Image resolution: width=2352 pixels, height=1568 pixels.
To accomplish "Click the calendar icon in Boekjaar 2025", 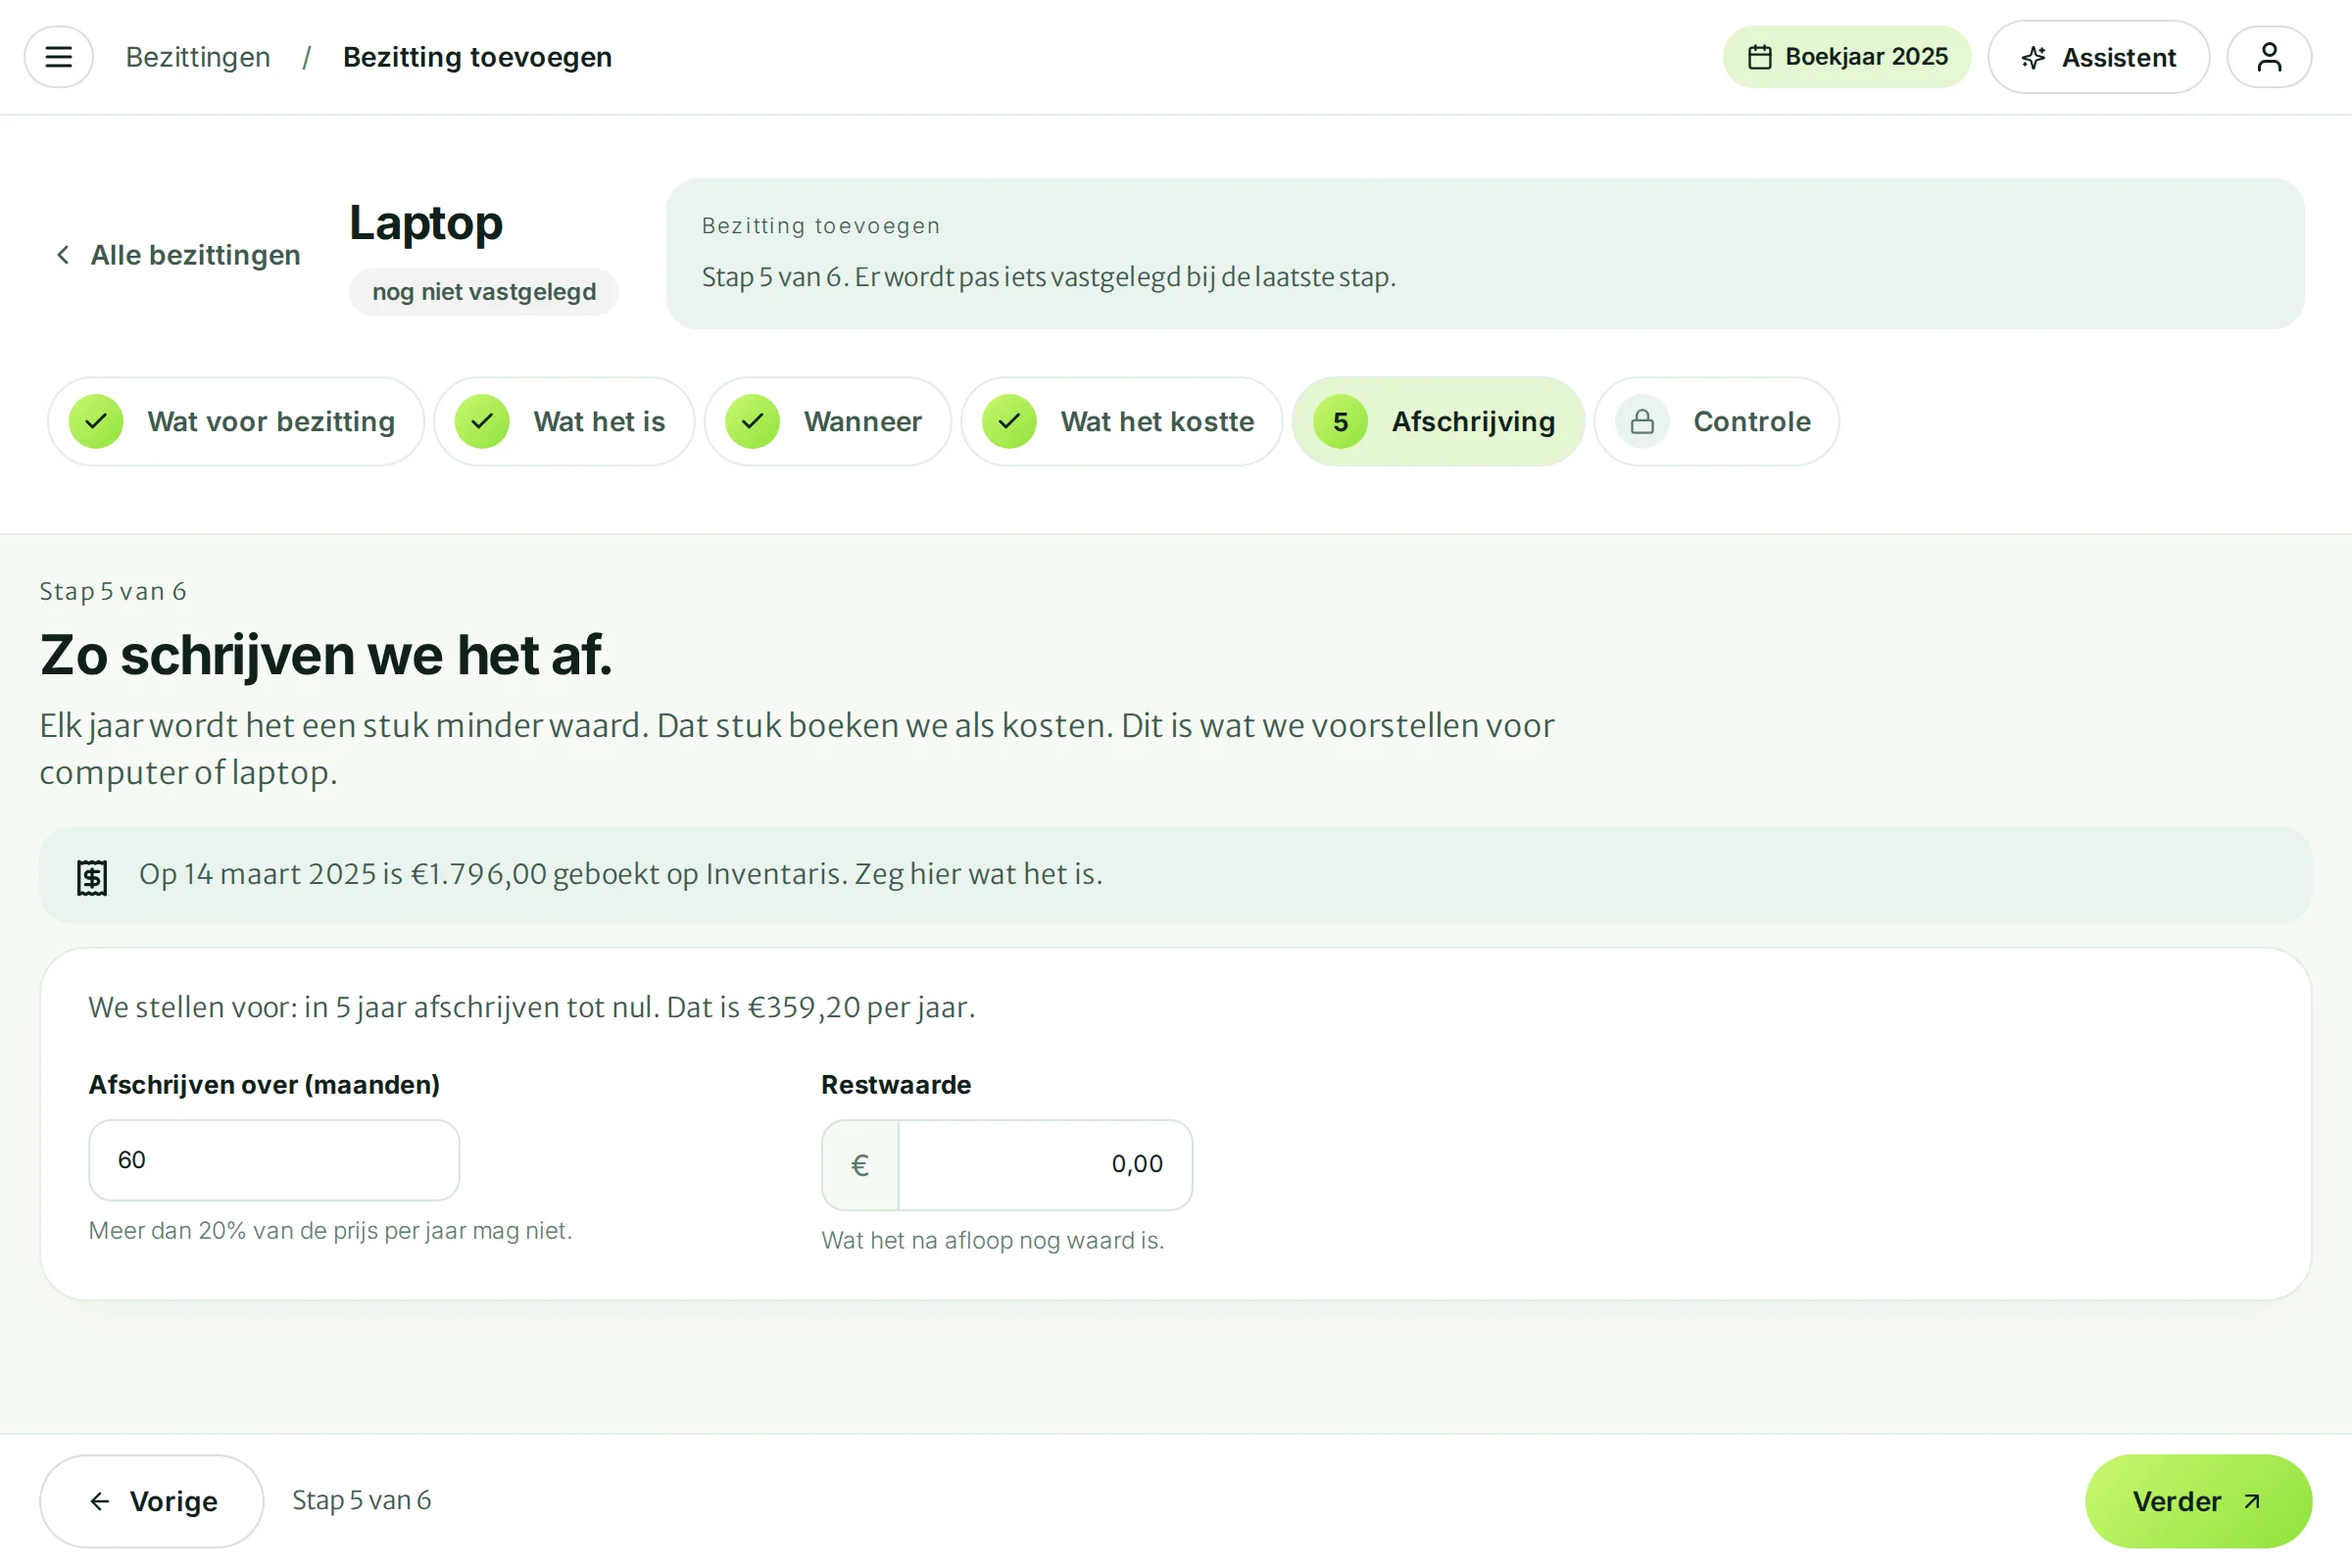I will [1759, 57].
